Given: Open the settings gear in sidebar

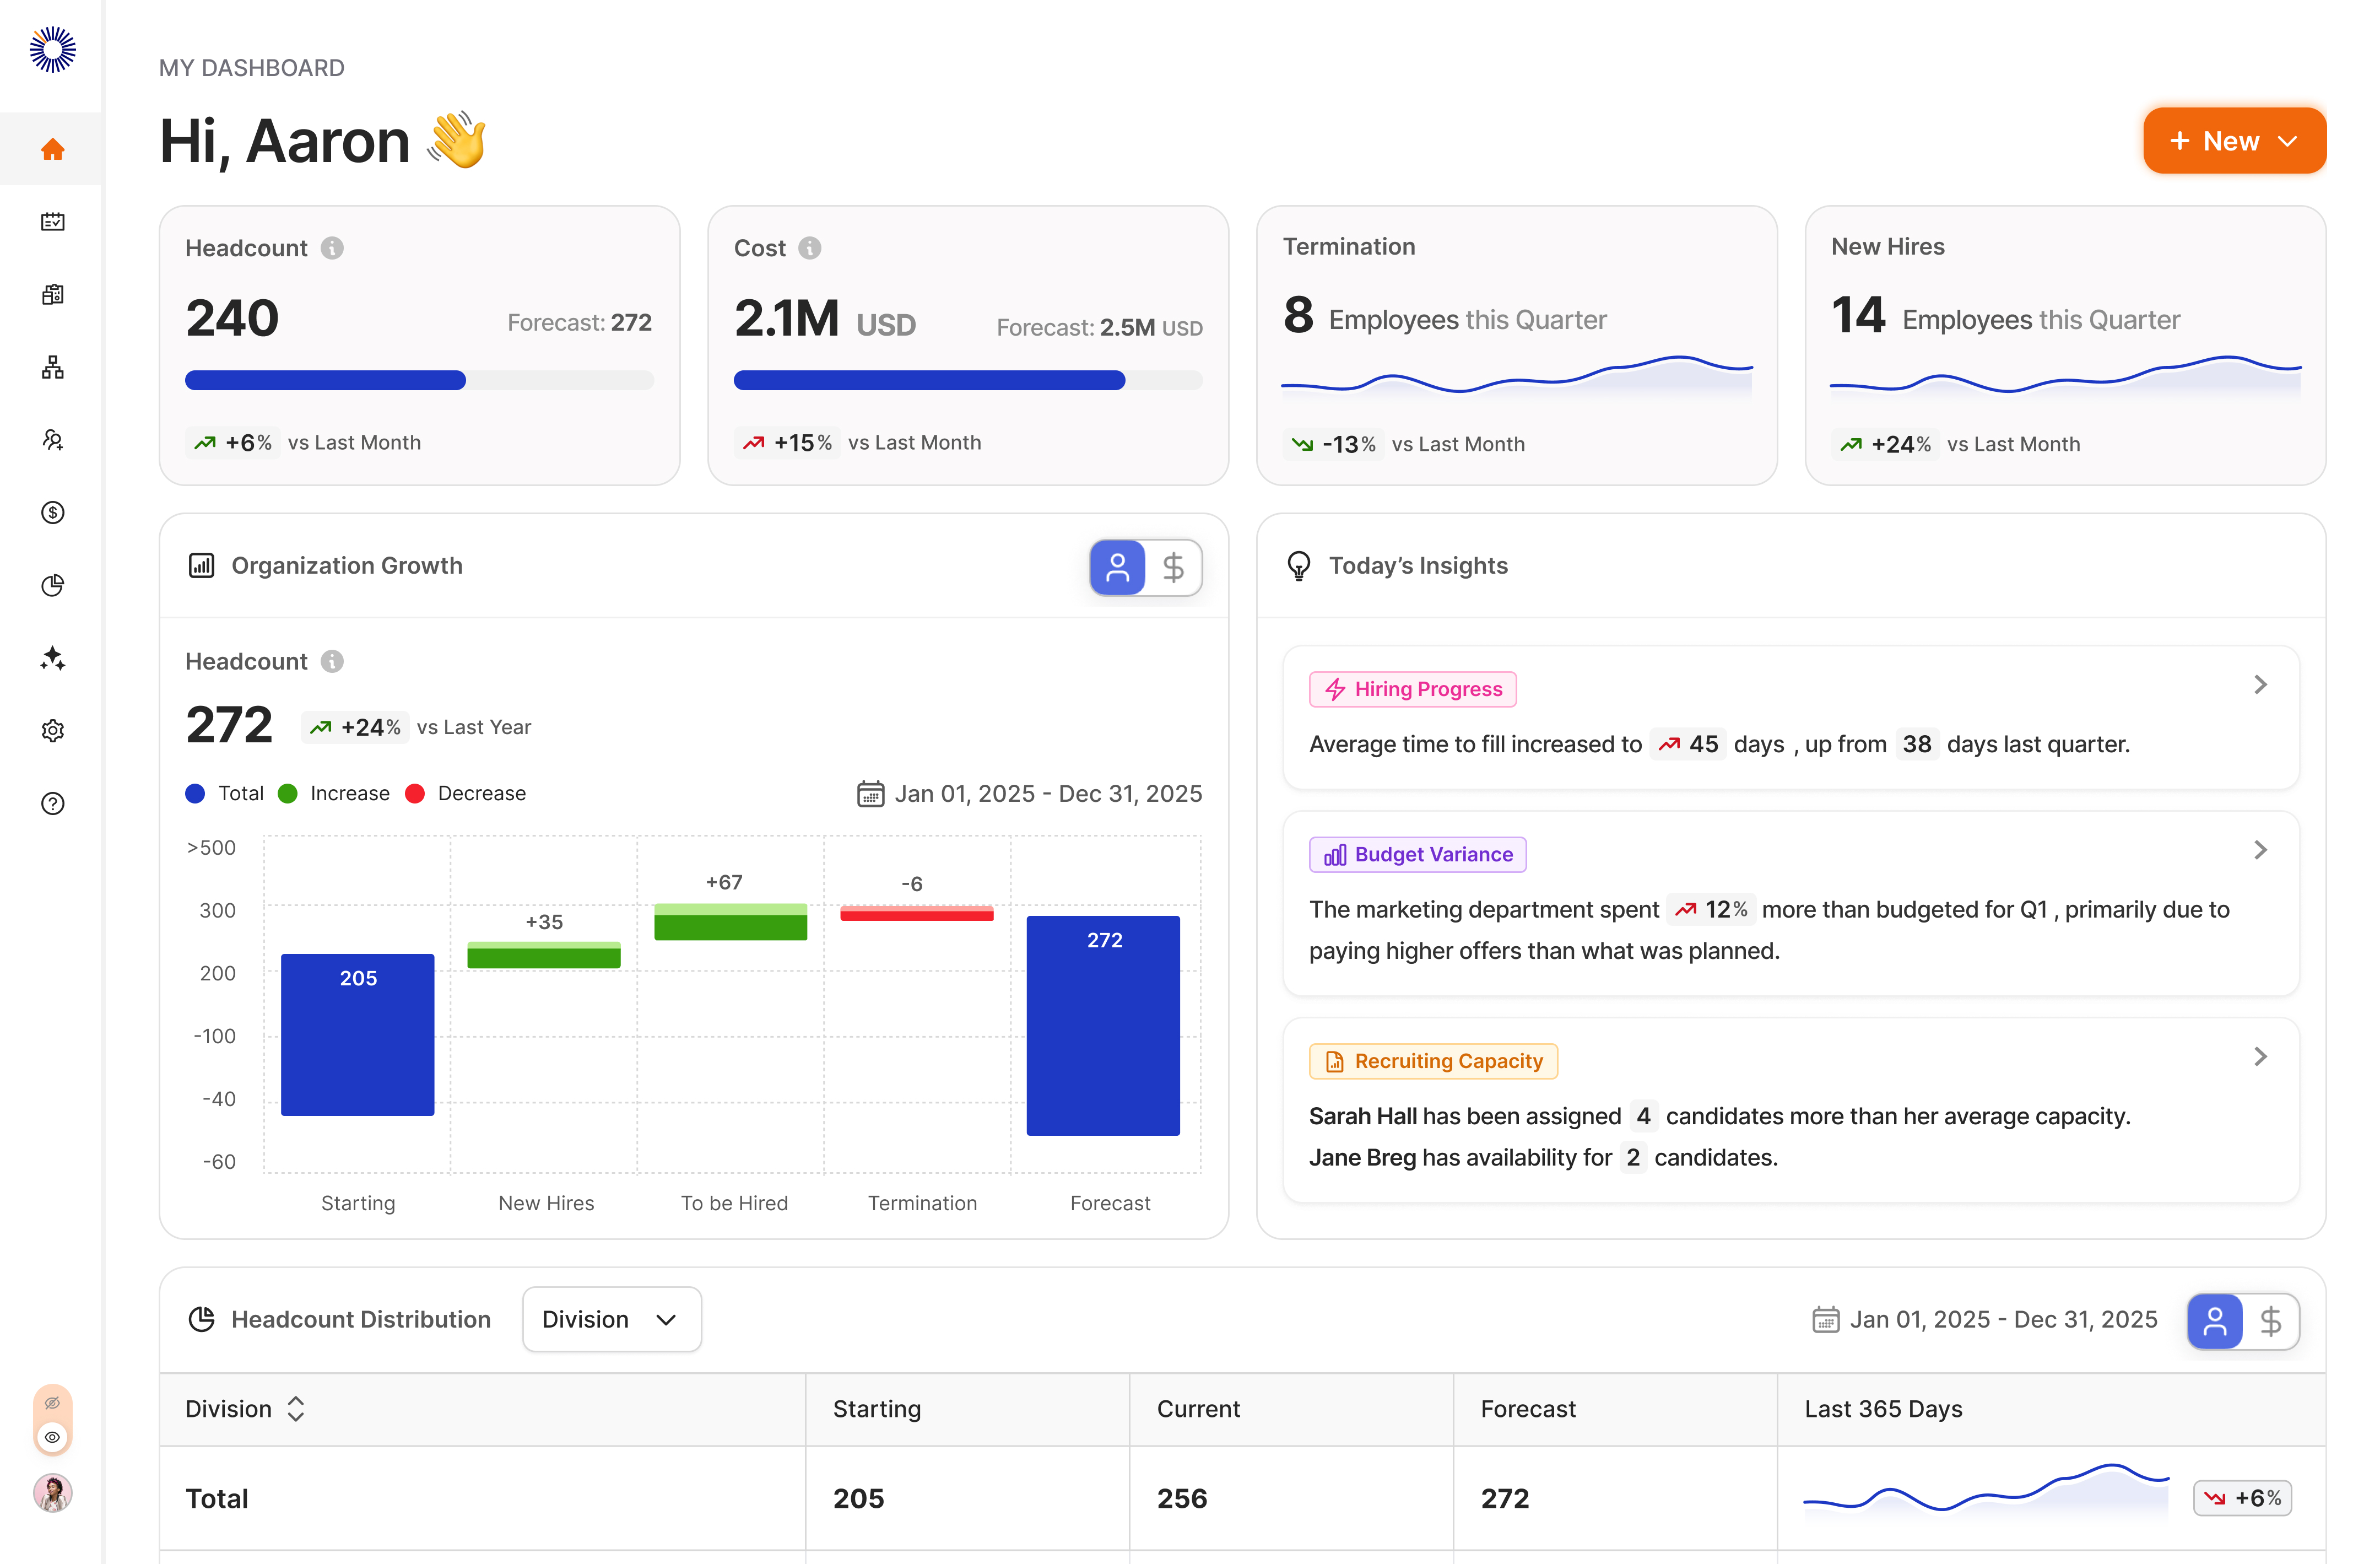Looking at the screenshot, I should 53,731.
